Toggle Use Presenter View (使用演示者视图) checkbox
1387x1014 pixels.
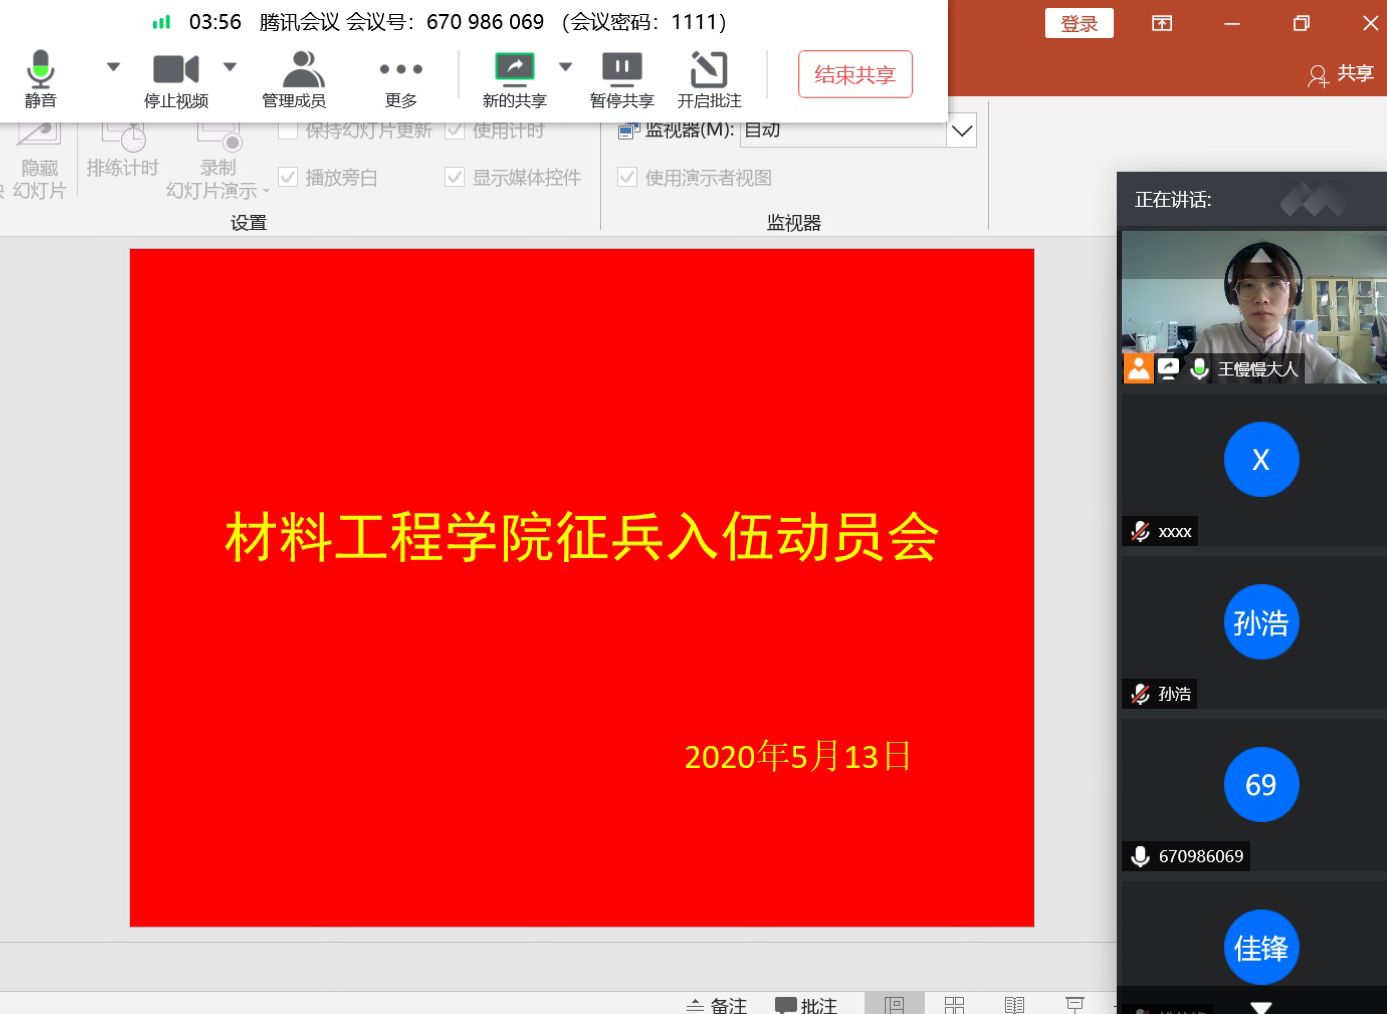(x=628, y=178)
